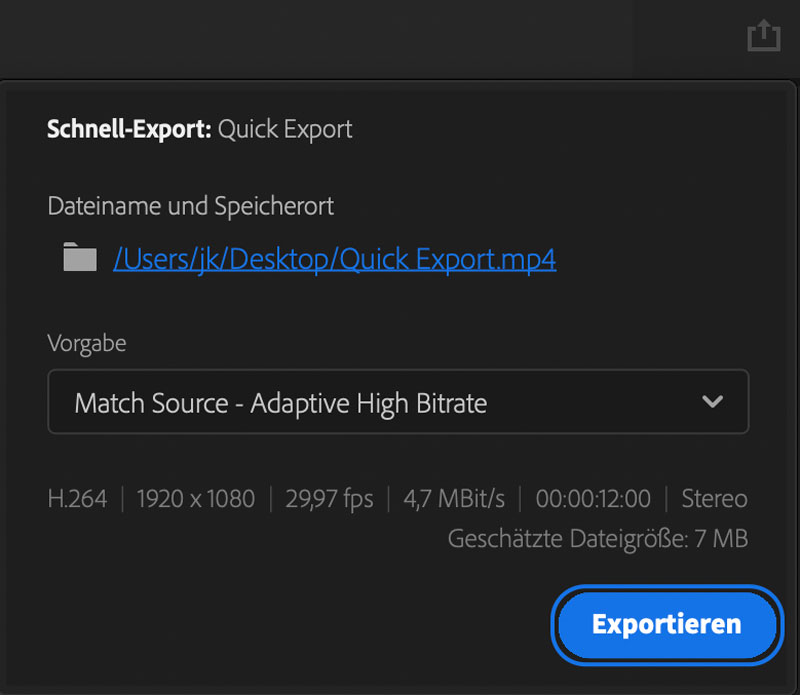Click the Exportieren button
Screen dimensions: 800x695
click(666, 624)
